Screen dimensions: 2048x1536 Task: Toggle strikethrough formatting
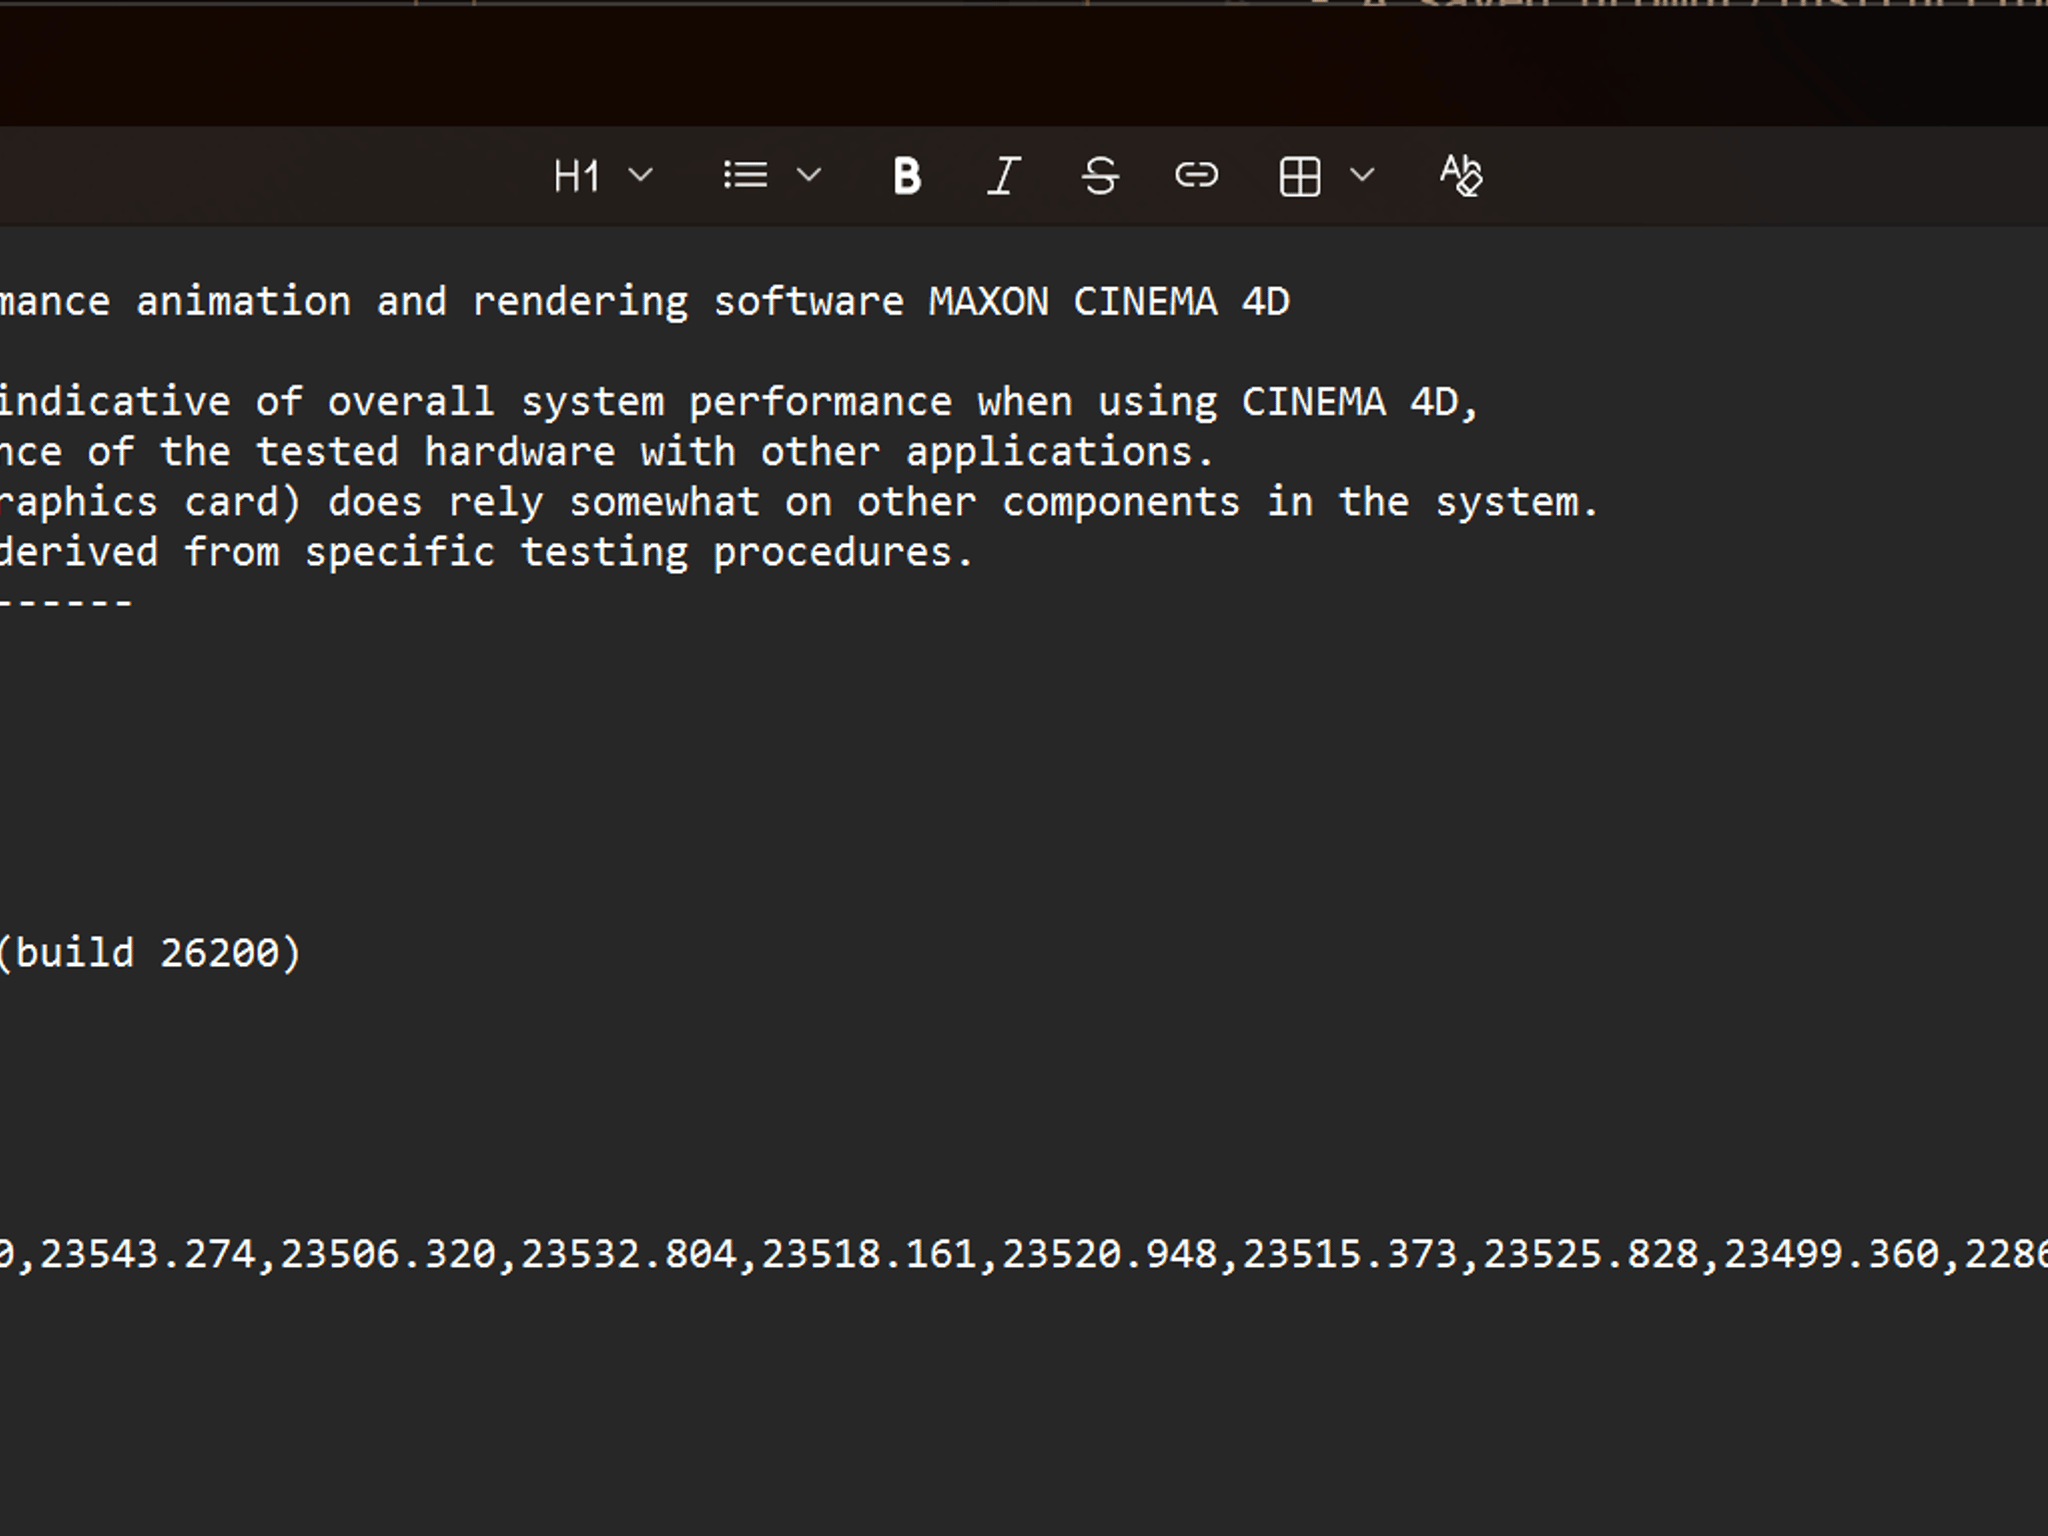(x=1100, y=176)
